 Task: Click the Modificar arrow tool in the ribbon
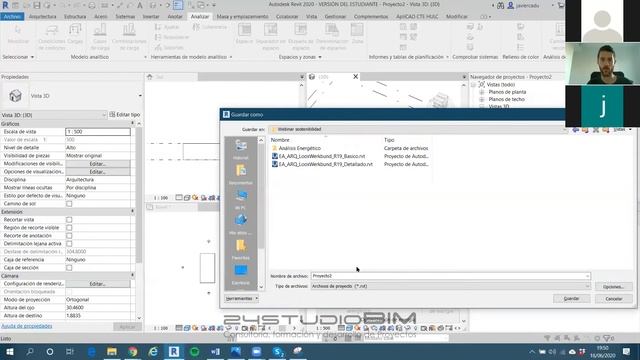tap(18, 34)
